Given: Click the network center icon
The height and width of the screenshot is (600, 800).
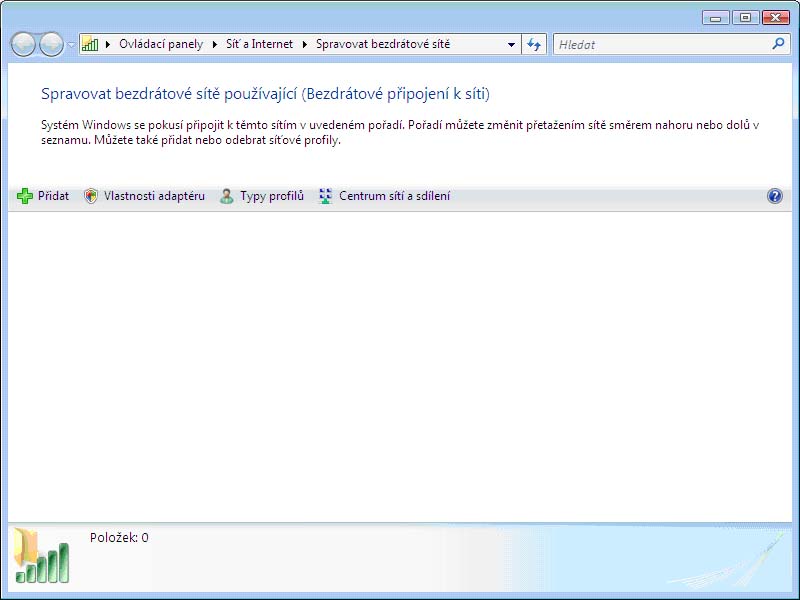Looking at the screenshot, I should coord(326,196).
